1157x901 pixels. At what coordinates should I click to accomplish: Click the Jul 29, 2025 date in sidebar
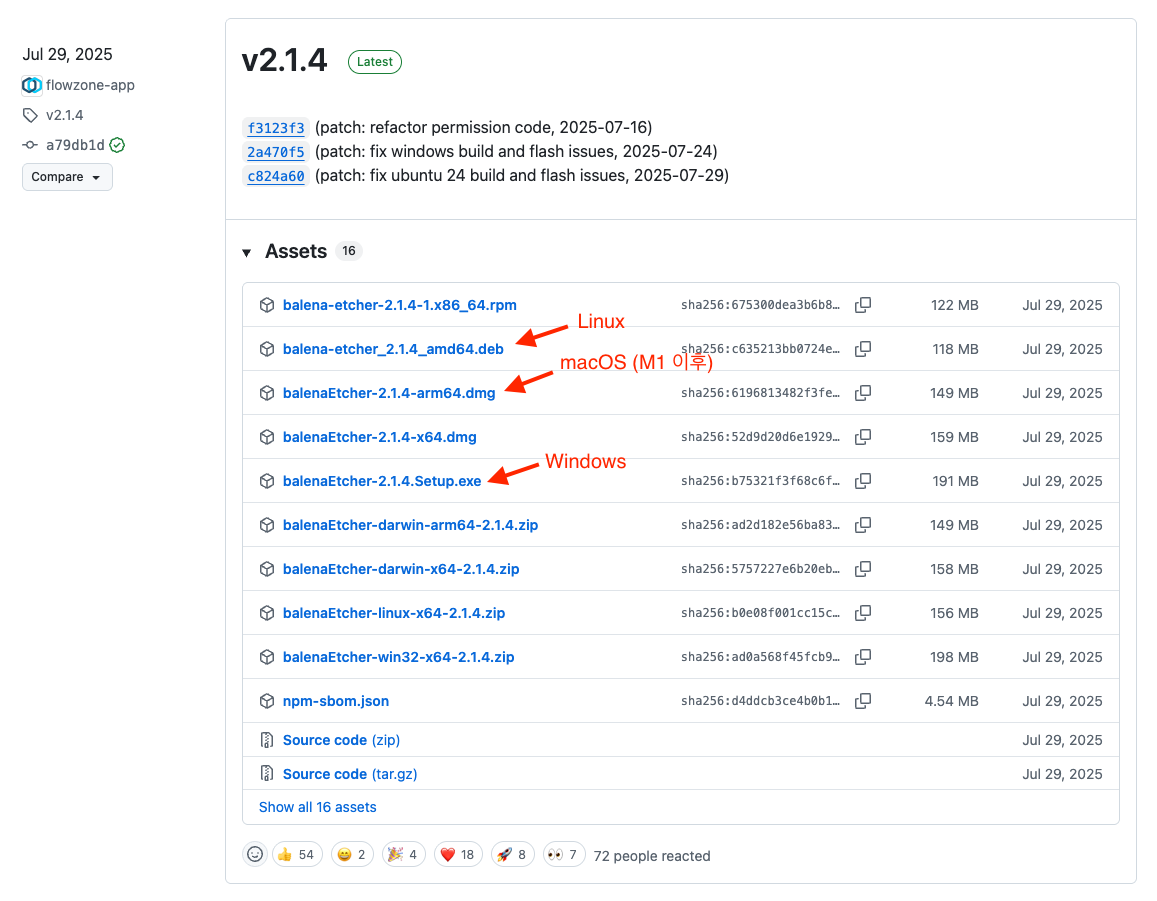pos(67,55)
